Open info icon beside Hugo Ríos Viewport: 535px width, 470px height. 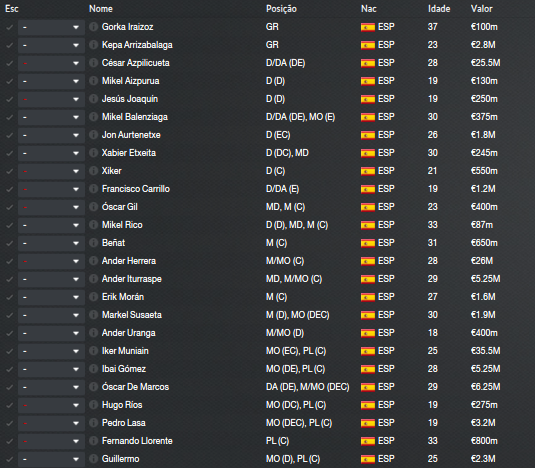pos(93,405)
